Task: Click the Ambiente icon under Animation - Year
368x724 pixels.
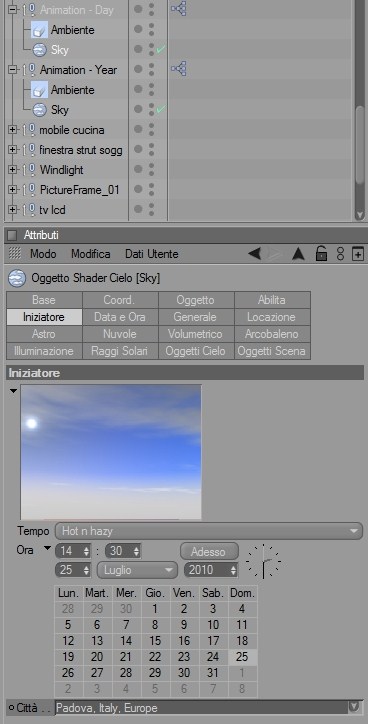Action: coord(40,90)
